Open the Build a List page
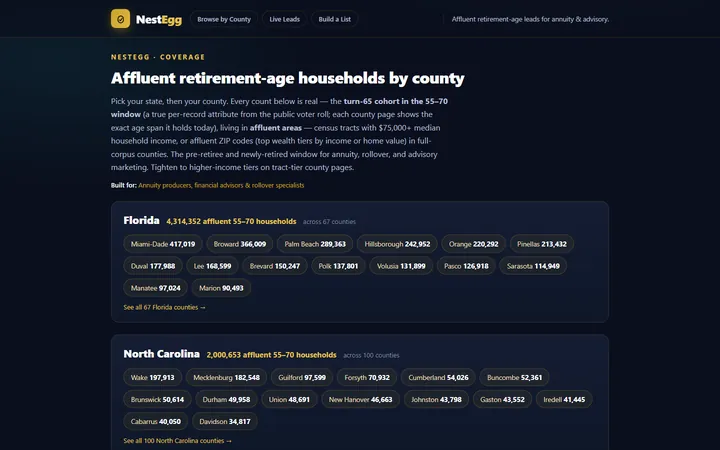The image size is (720, 450). [334, 19]
